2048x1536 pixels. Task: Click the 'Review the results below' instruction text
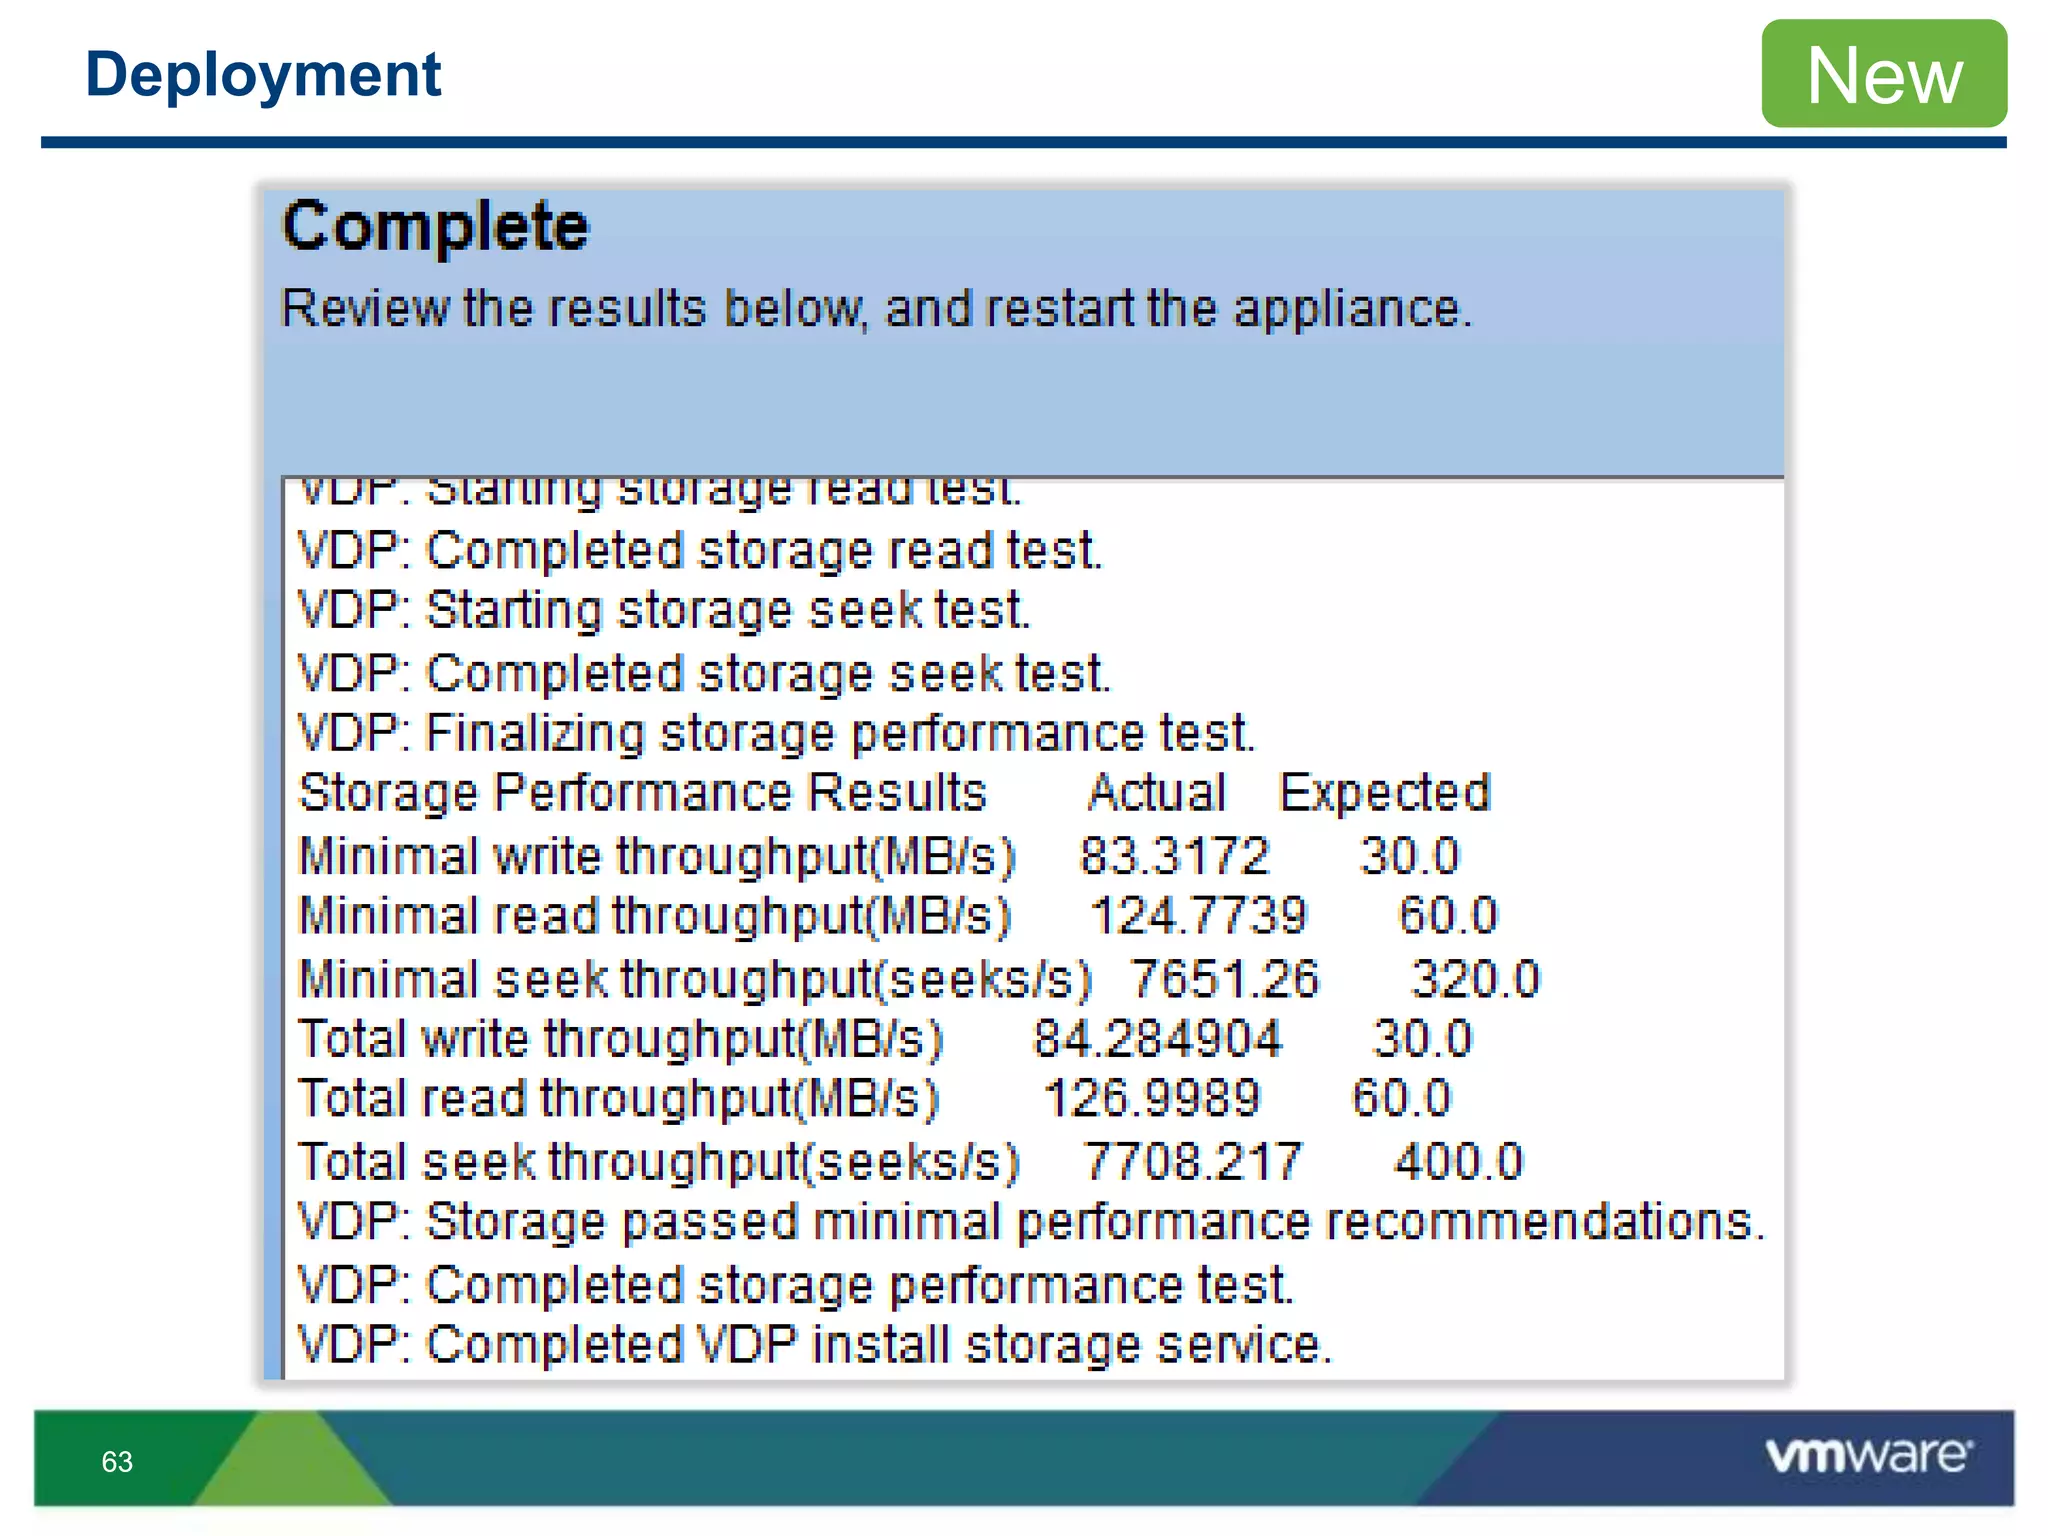876,308
